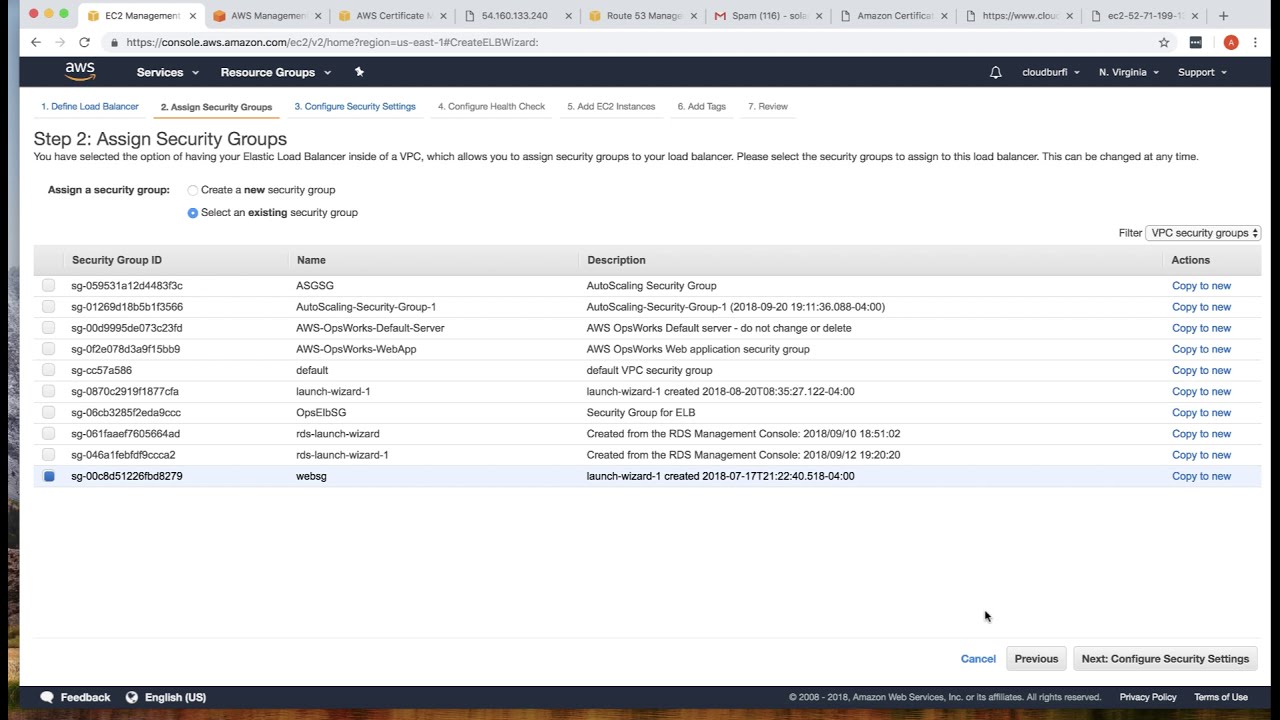This screenshot has width=1280, height=720.
Task: Click the Security Group ID column header
Action: coord(117,260)
